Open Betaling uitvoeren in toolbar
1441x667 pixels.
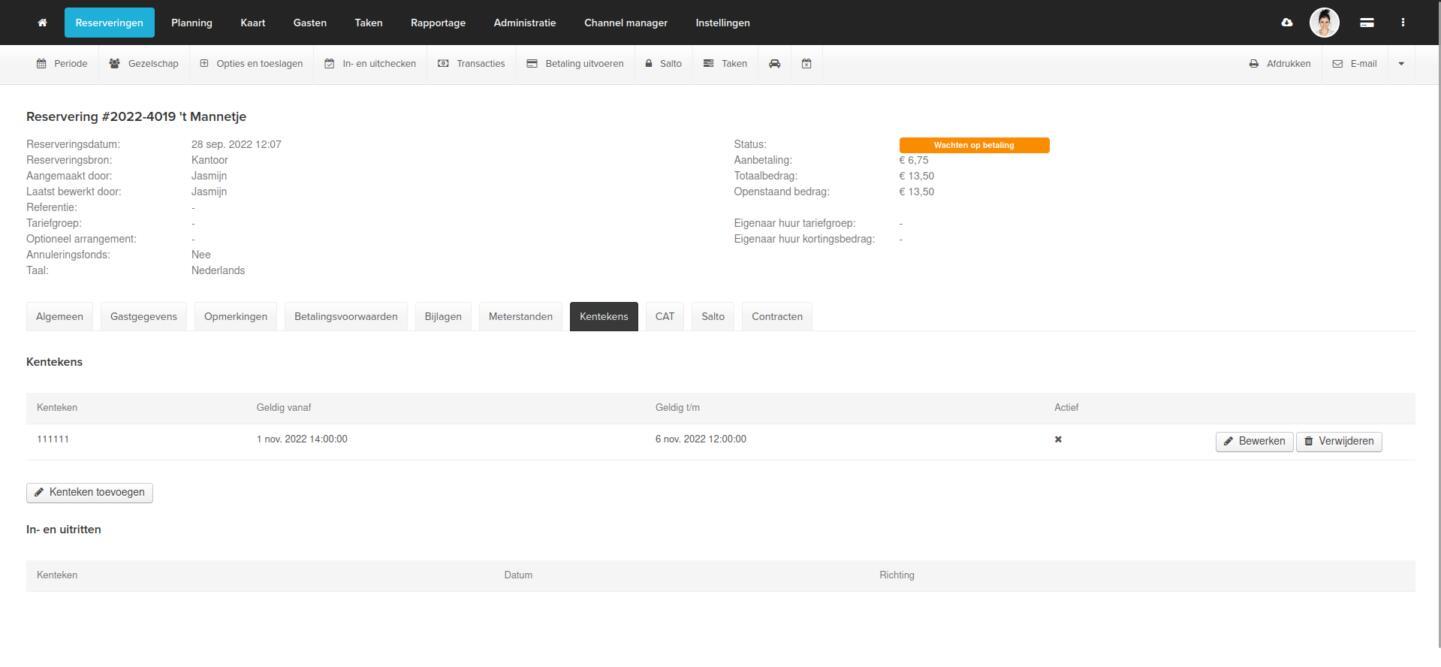click(575, 64)
